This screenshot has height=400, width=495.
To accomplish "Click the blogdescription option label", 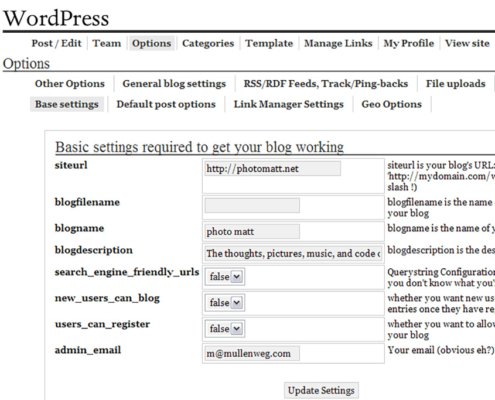I will click(94, 250).
